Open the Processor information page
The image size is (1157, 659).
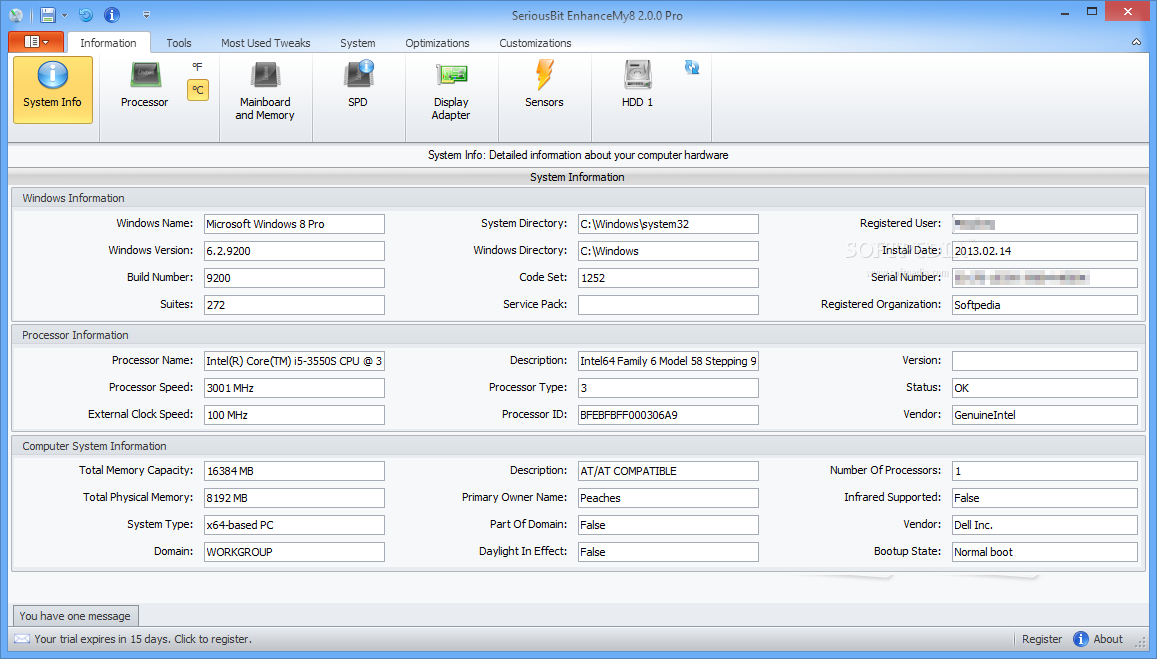(x=145, y=86)
